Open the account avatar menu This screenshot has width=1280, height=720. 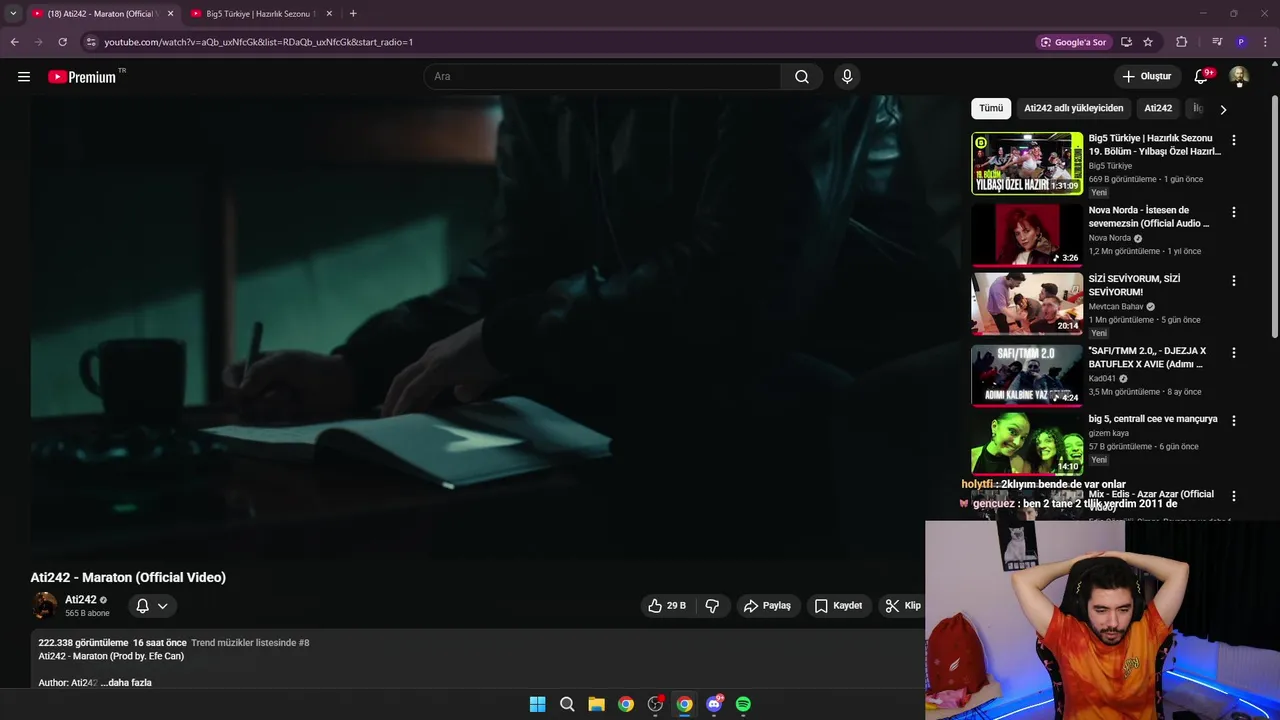point(1239,76)
